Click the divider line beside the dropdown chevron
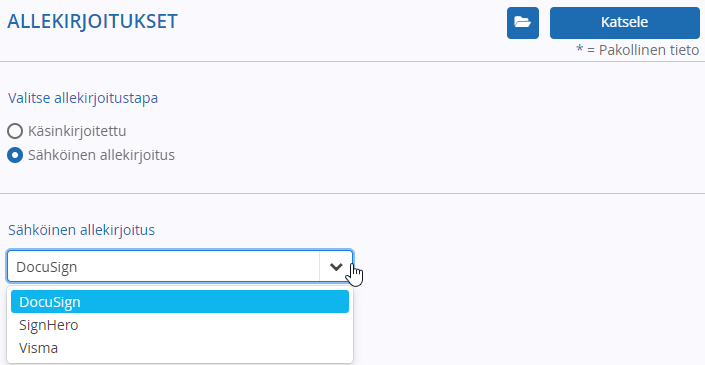Image resolution: width=705 pixels, height=365 pixels. coord(320,266)
